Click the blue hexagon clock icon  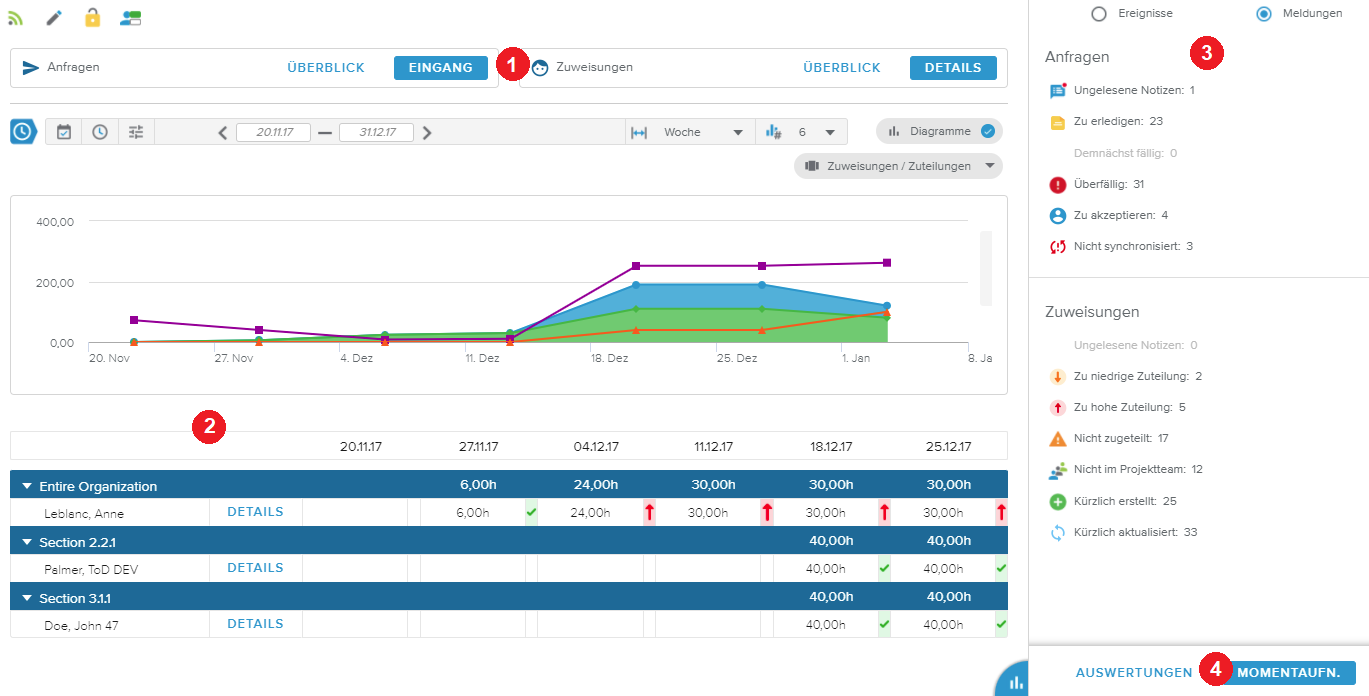[24, 132]
